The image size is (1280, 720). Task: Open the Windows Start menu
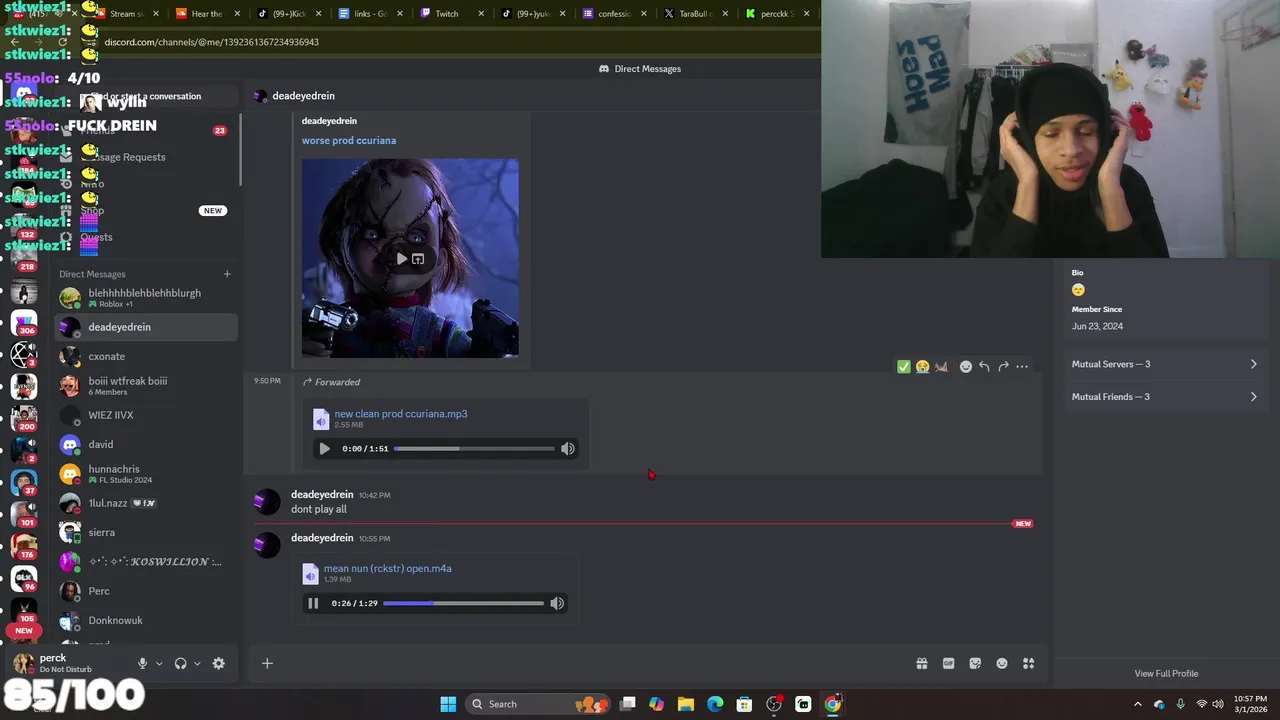(448, 704)
